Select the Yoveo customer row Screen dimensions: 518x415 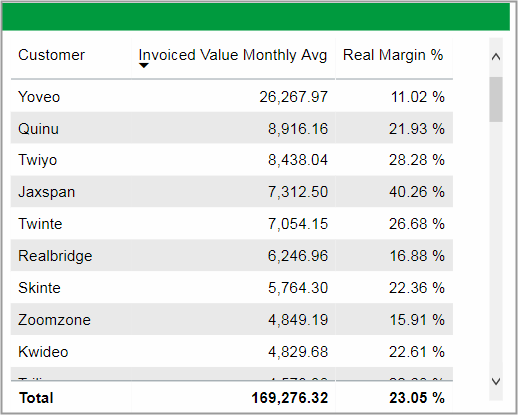pos(232,97)
